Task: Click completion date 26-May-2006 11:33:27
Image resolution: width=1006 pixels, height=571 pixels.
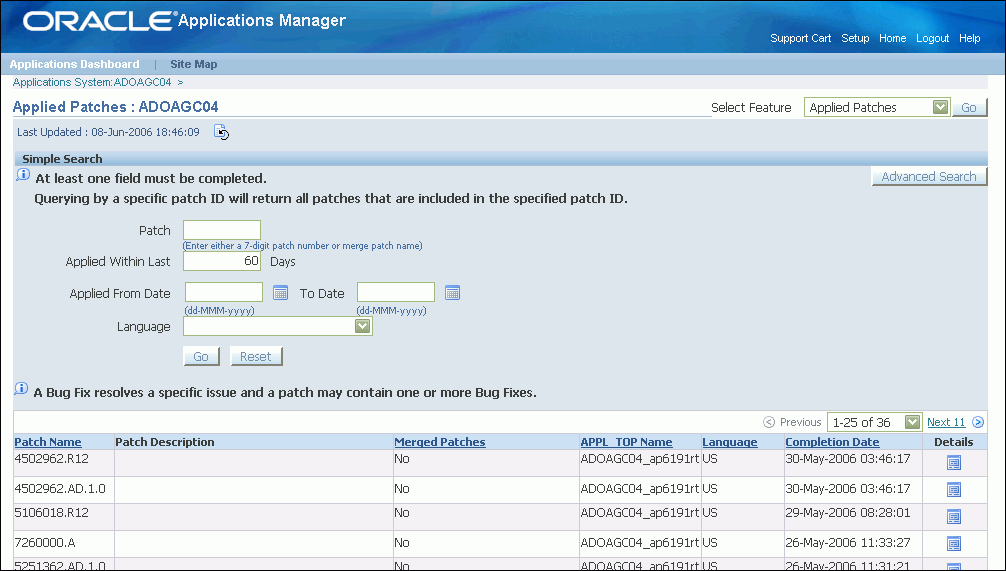Action: (x=848, y=543)
